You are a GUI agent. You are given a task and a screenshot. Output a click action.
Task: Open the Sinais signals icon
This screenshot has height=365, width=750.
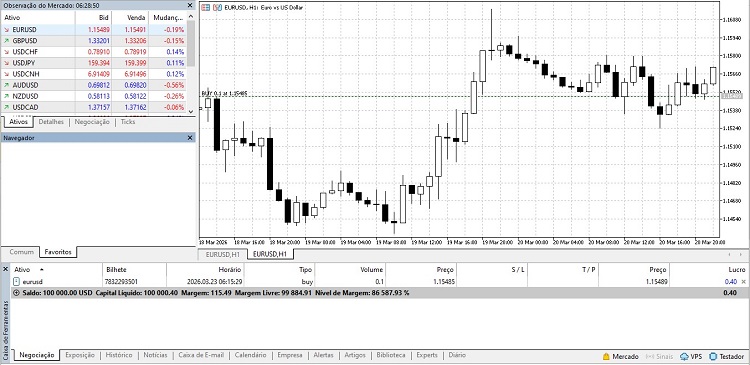pyautogui.click(x=650, y=356)
